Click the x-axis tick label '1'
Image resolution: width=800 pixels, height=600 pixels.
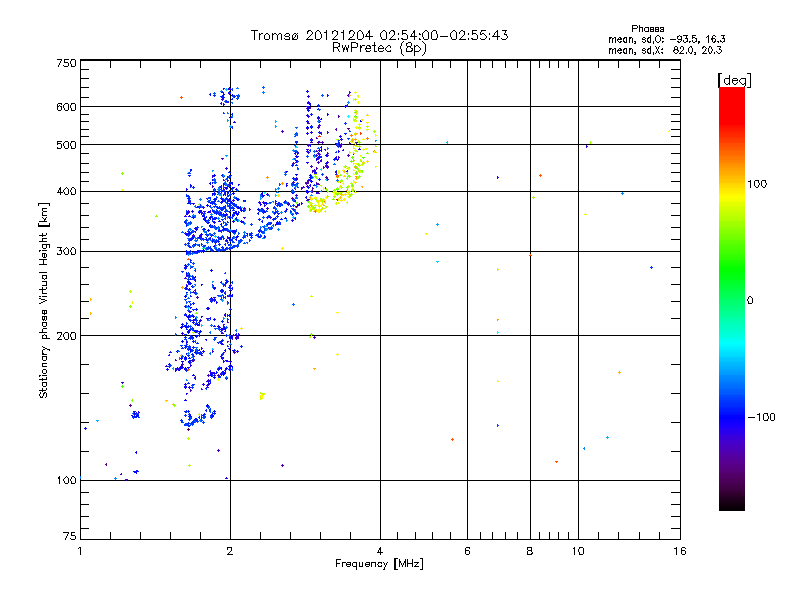click(x=80, y=551)
